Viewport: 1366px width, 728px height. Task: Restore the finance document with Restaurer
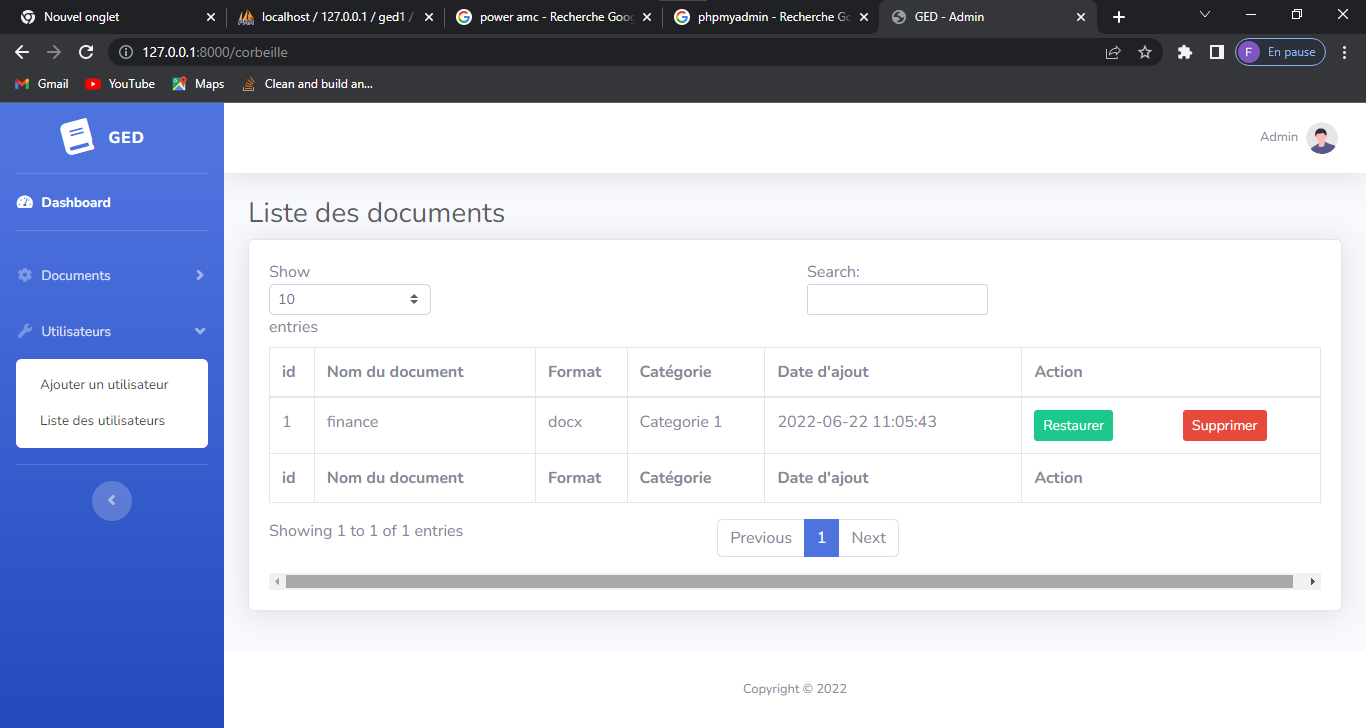point(1073,425)
